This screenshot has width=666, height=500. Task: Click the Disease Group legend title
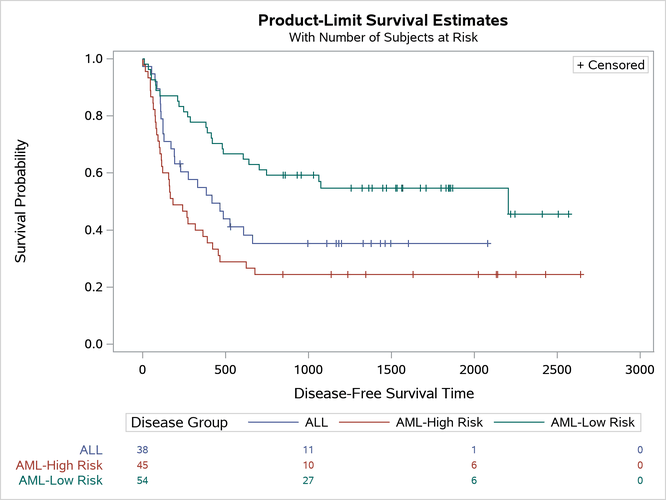point(179,422)
